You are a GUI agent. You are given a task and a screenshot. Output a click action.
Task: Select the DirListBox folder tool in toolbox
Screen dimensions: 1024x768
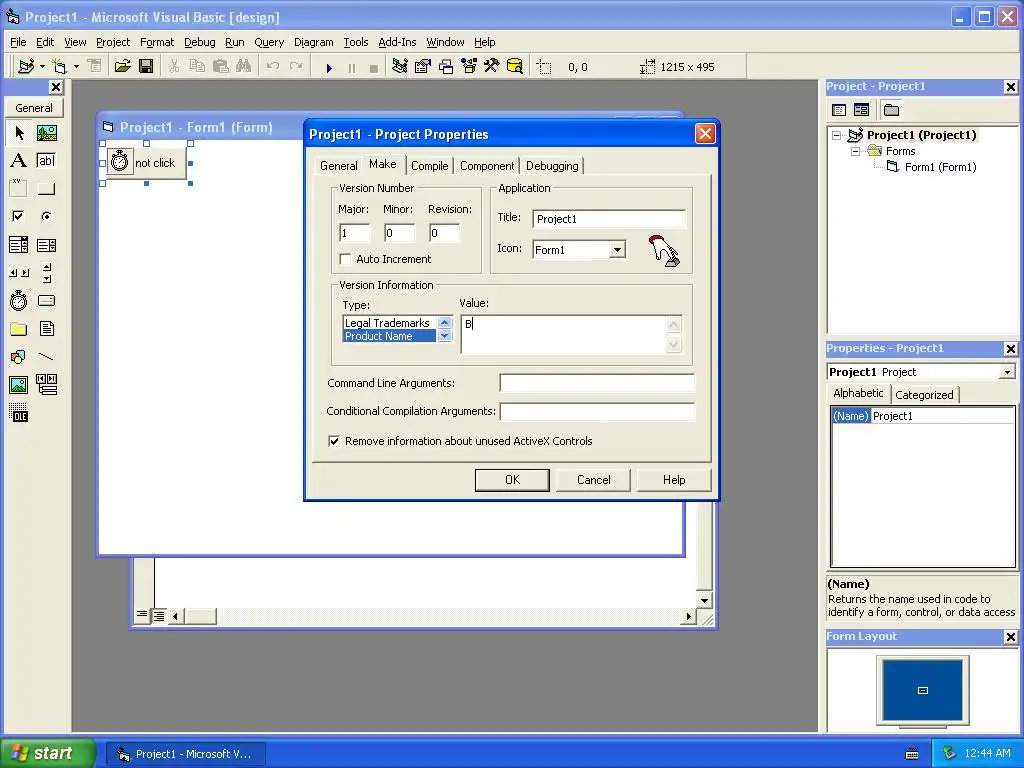pos(19,328)
